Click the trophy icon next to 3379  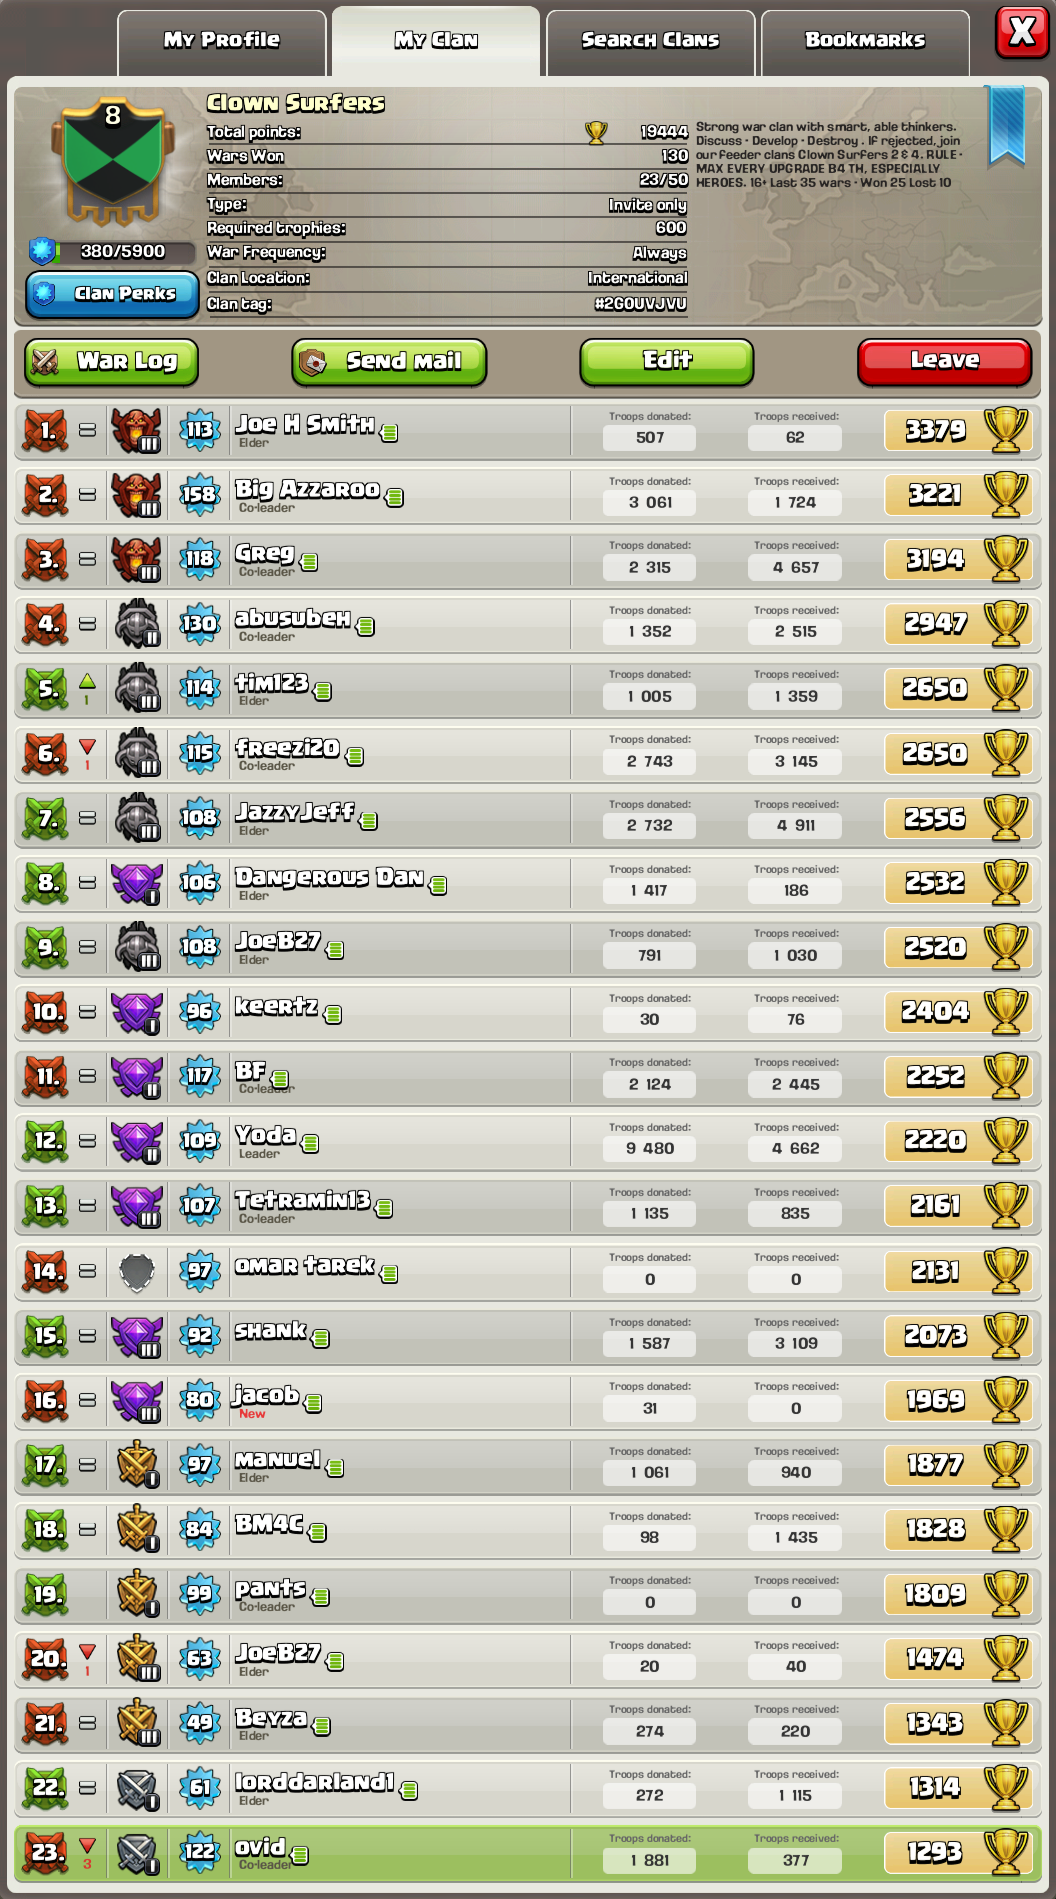pyautogui.click(x=1007, y=430)
